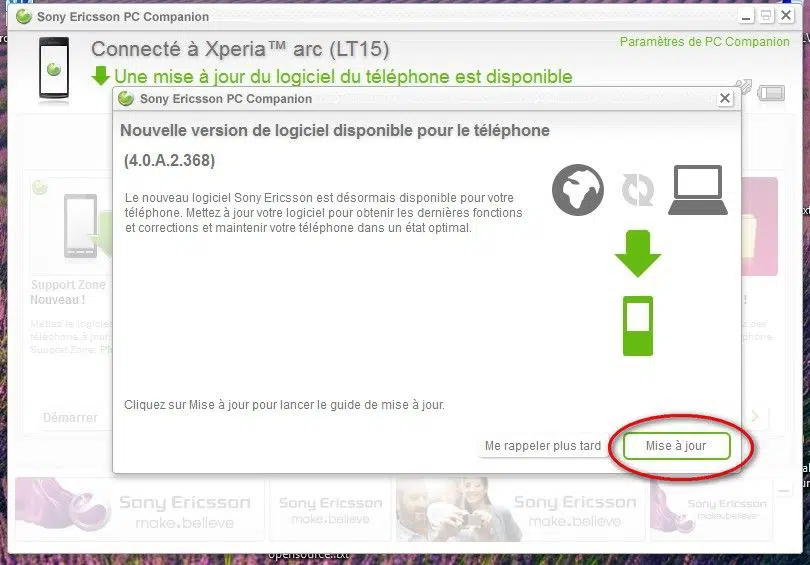Screen dimensions: 810x565
Task: Click the sync arrows icon in dialog
Action: click(x=638, y=190)
